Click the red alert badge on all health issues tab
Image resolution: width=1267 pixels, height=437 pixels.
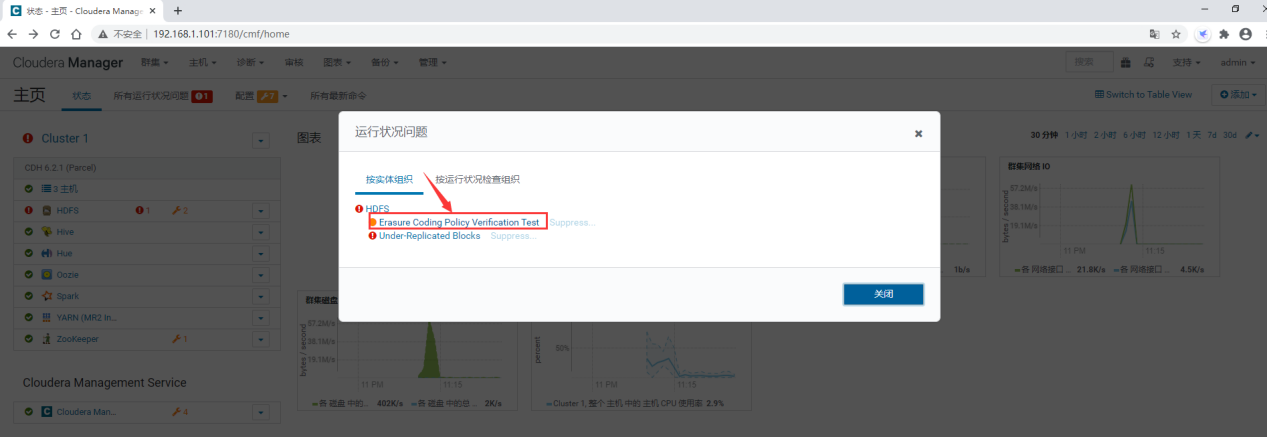click(202, 96)
